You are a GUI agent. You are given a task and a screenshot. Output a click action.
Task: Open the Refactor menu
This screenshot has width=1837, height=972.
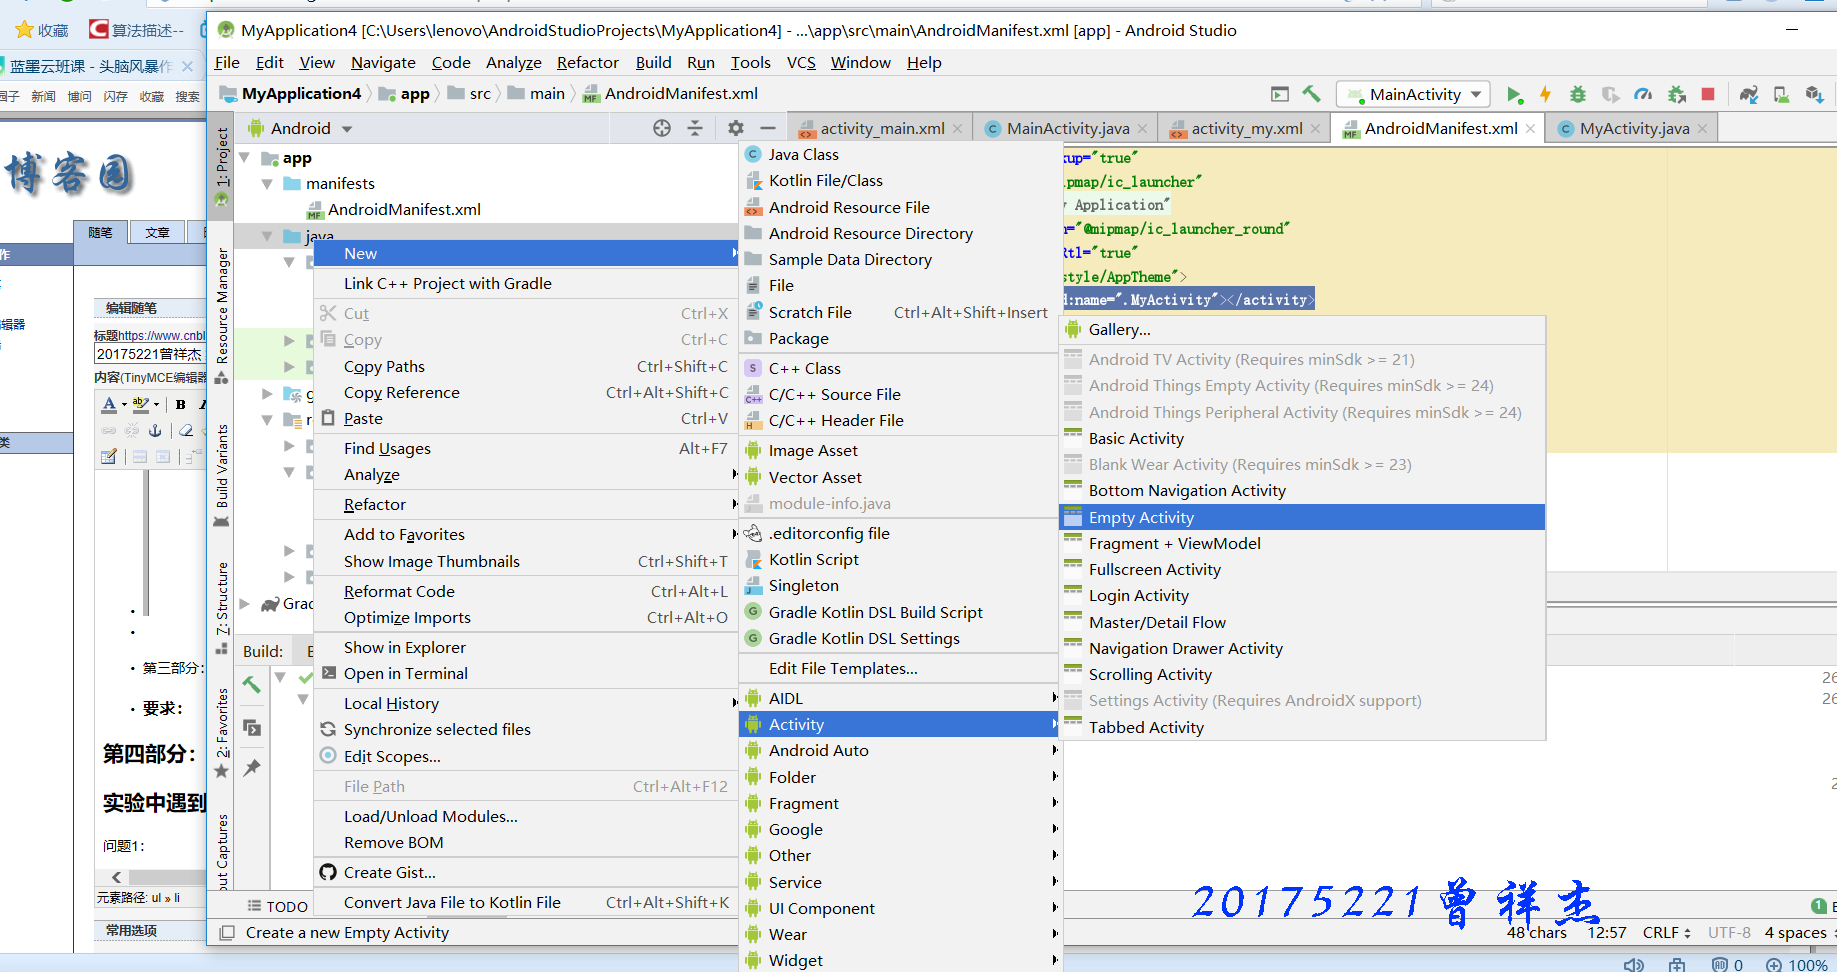pyautogui.click(x=588, y=63)
